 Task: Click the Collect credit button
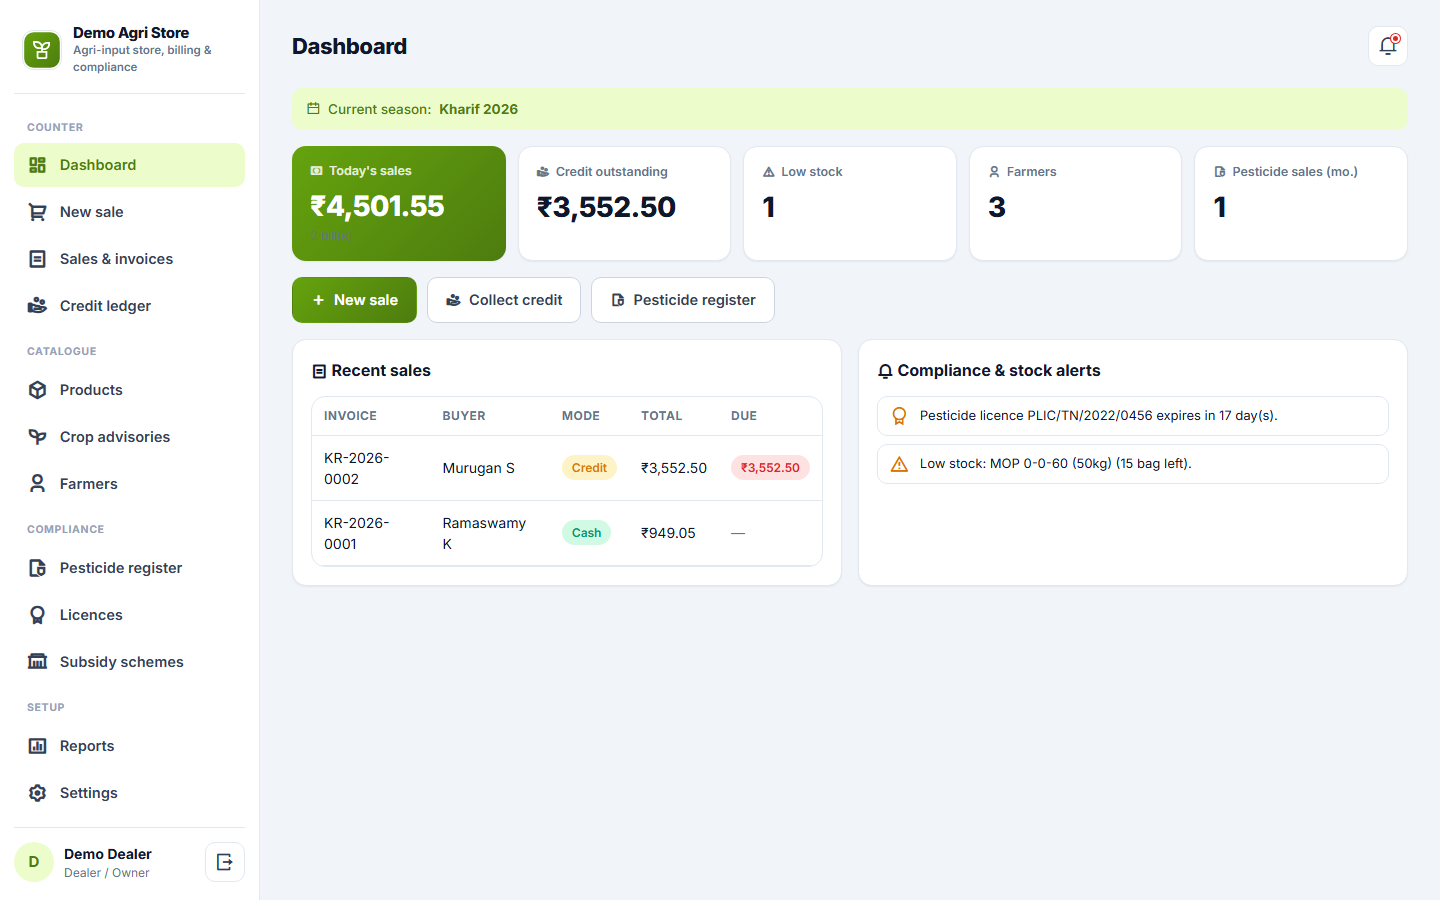coord(504,300)
